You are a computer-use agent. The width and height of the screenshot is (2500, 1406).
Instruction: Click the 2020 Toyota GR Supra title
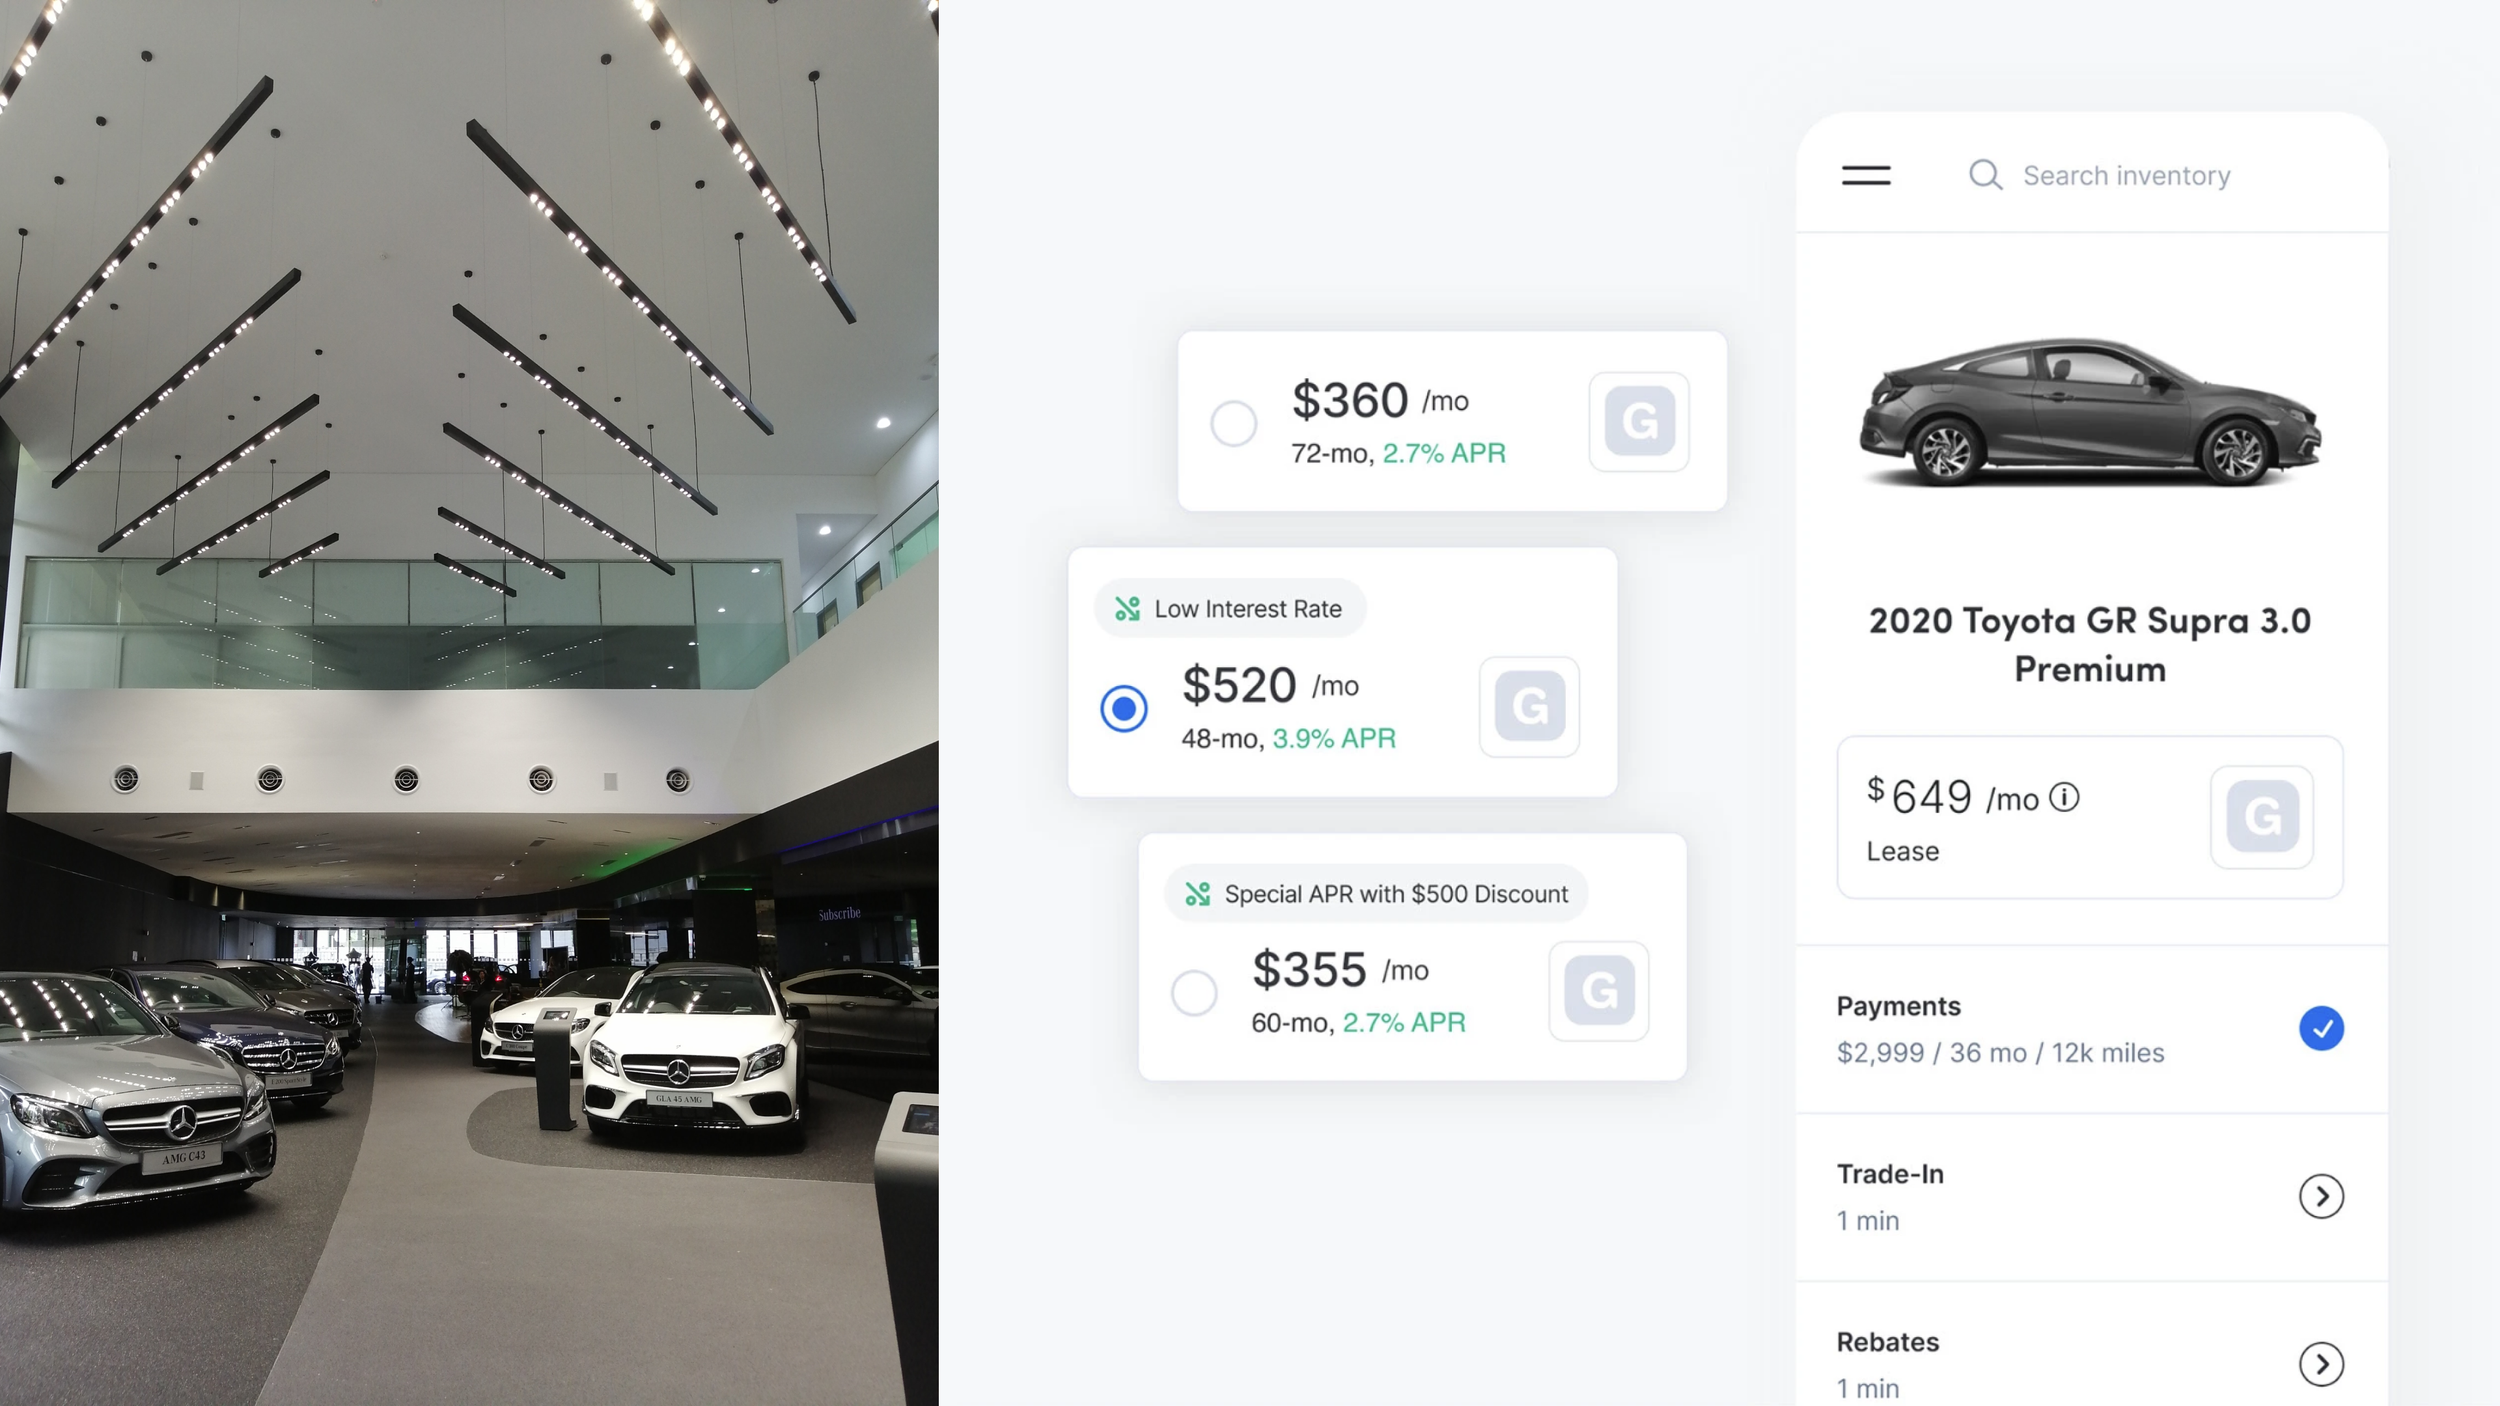tap(2090, 645)
